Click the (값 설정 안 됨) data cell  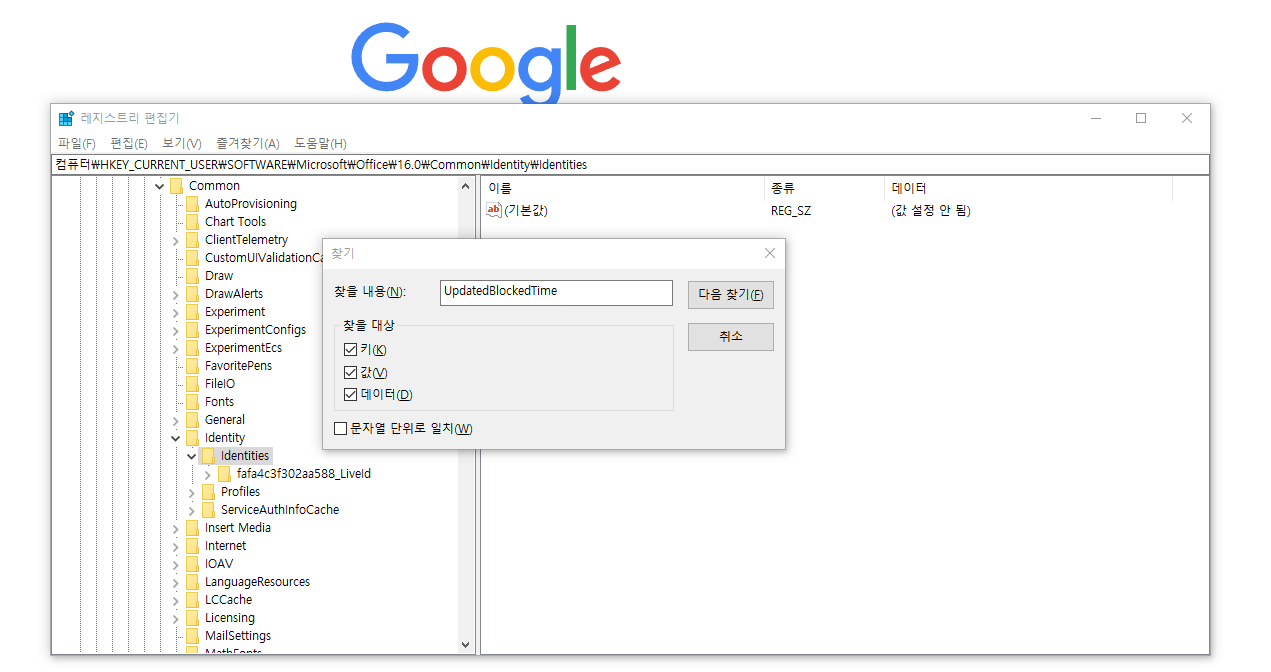point(930,210)
